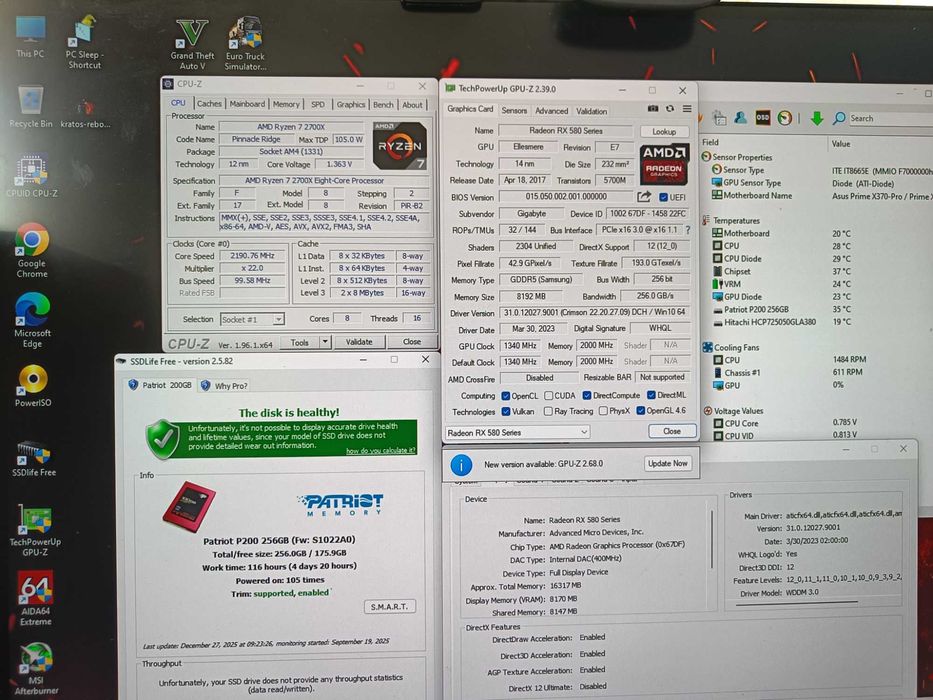Toggle the DirectML checkbox
Image resolution: width=933 pixels, height=700 pixels.
(651, 395)
